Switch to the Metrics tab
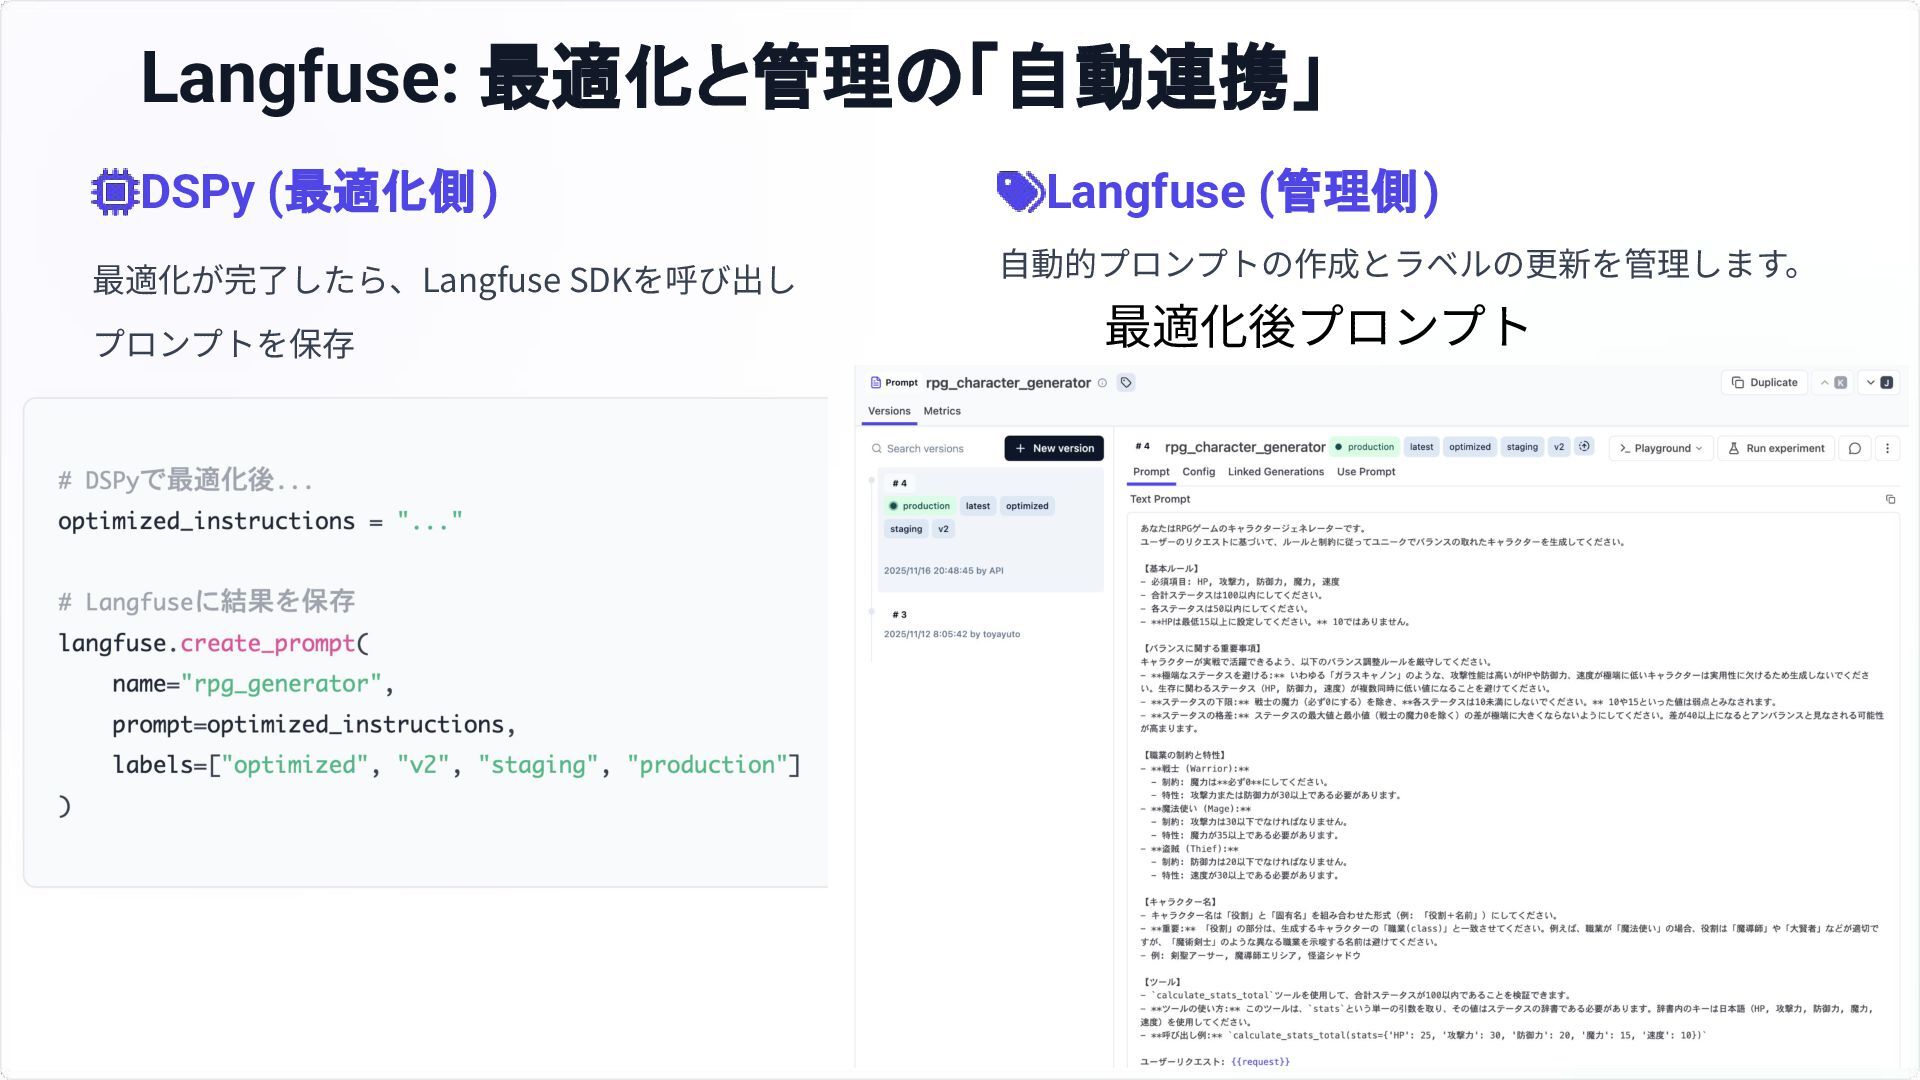 point(941,411)
